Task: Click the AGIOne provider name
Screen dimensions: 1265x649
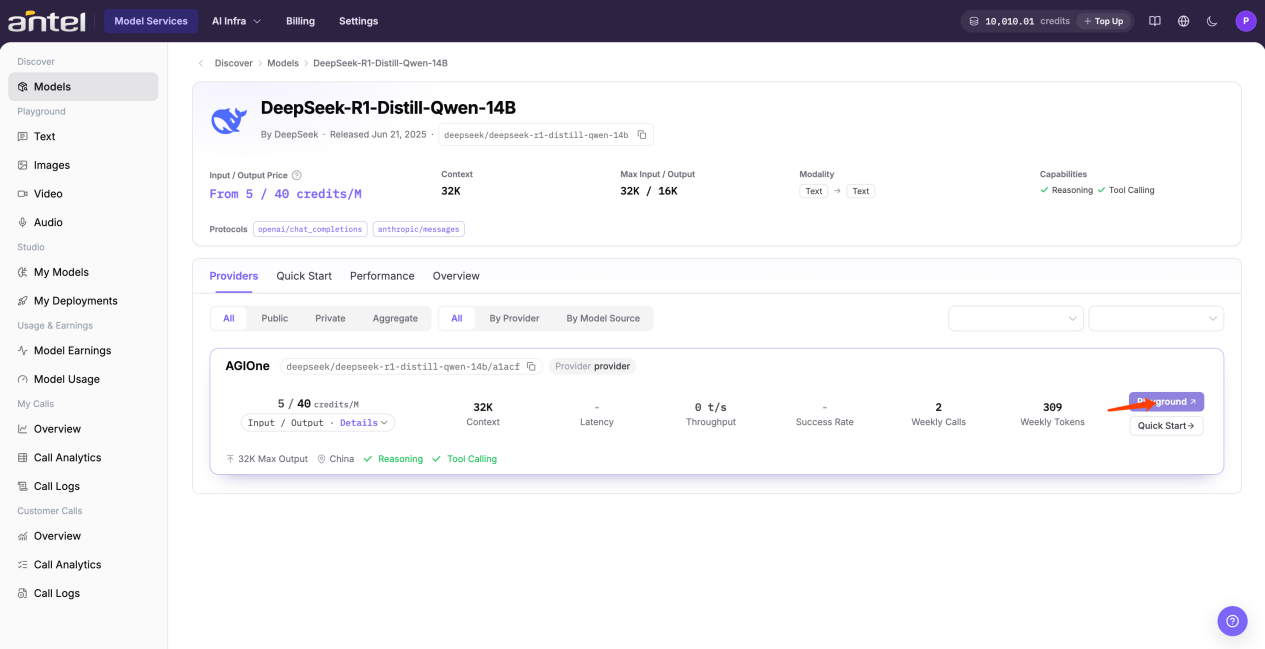Action: pyautogui.click(x=248, y=366)
